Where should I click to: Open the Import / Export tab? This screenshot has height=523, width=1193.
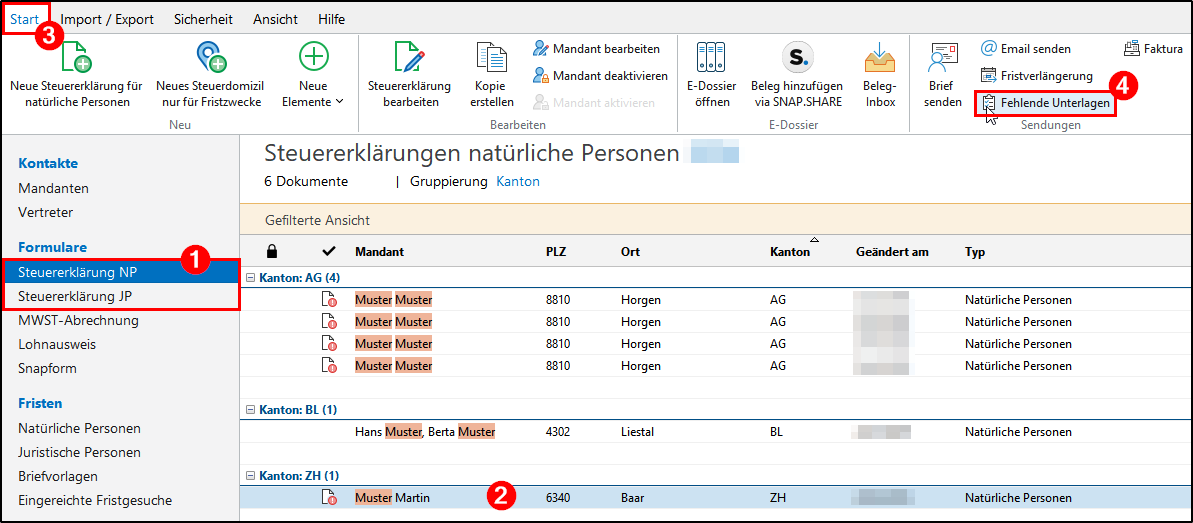[x=107, y=19]
